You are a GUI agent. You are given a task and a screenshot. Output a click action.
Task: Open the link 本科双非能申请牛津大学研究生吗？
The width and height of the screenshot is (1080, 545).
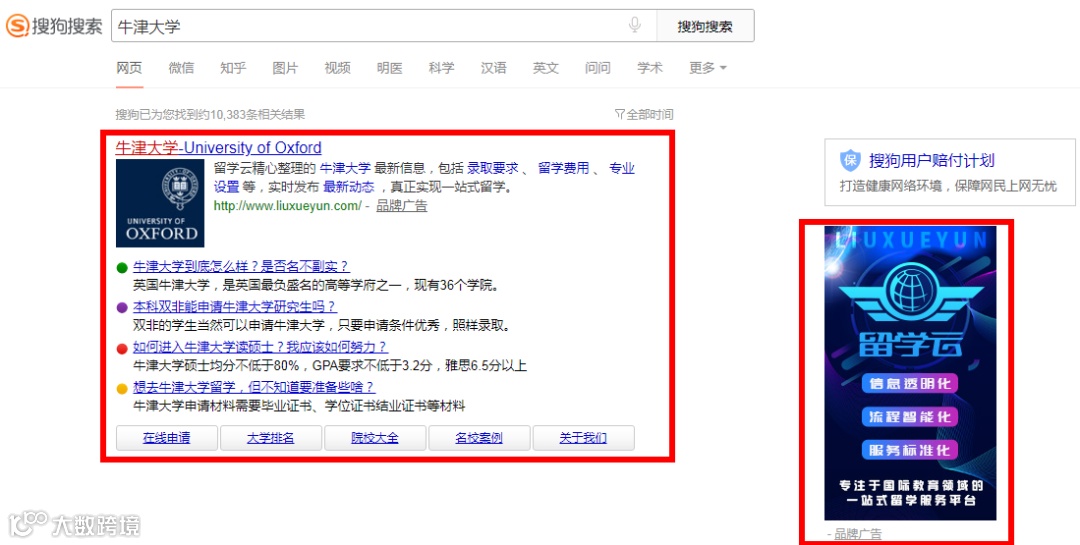tap(235, 307)
